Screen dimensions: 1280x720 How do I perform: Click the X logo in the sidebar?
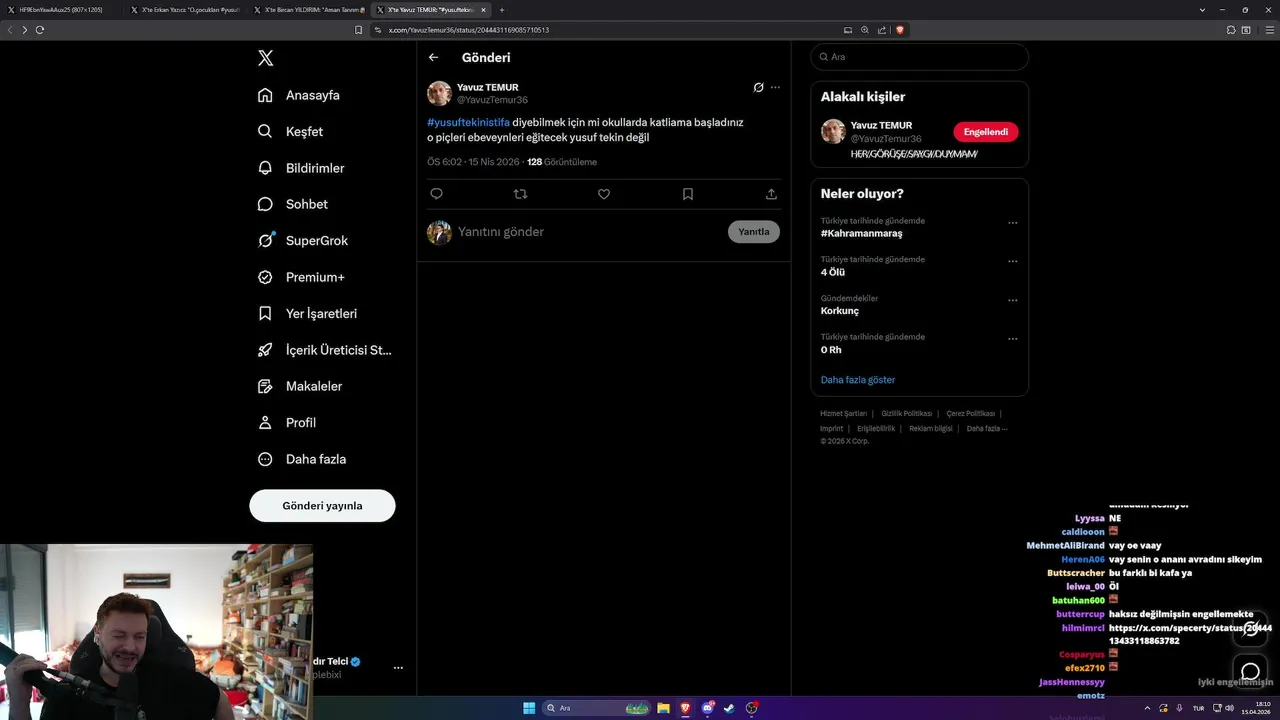coord(265,58)
